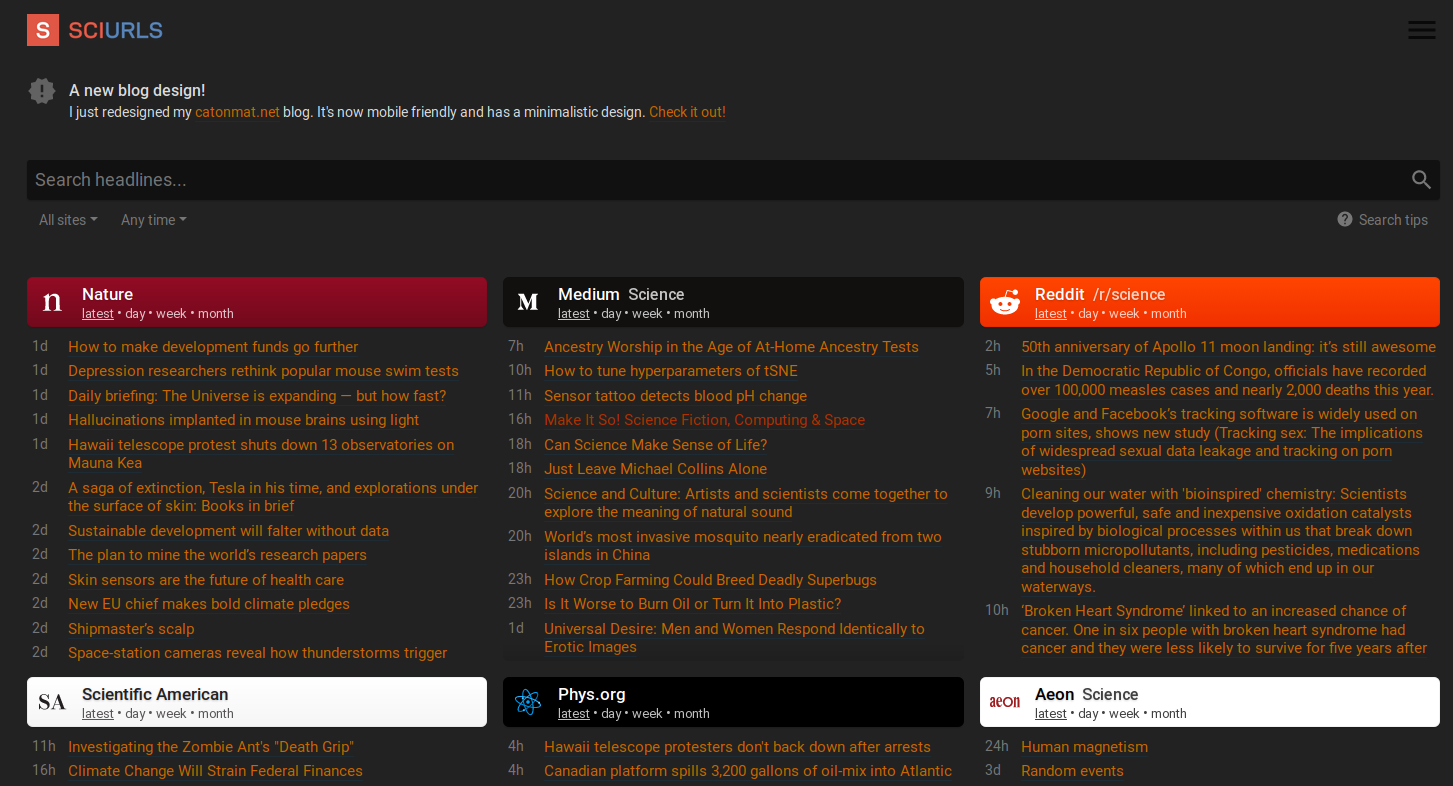1453x786 pixels.
Task: Open the Any time filter dropdown
Action: pyautogui.click(x=153, y=220)
